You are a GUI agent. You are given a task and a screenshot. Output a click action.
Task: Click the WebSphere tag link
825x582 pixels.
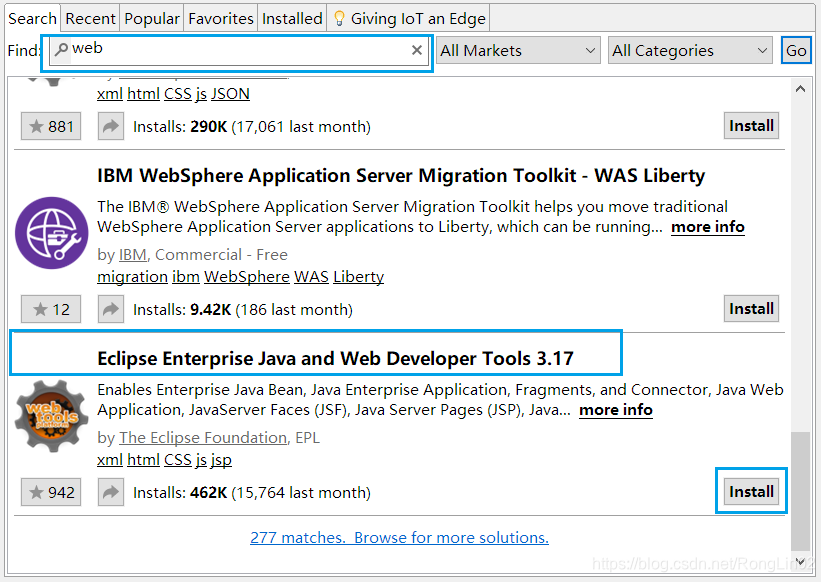point(247,277)
